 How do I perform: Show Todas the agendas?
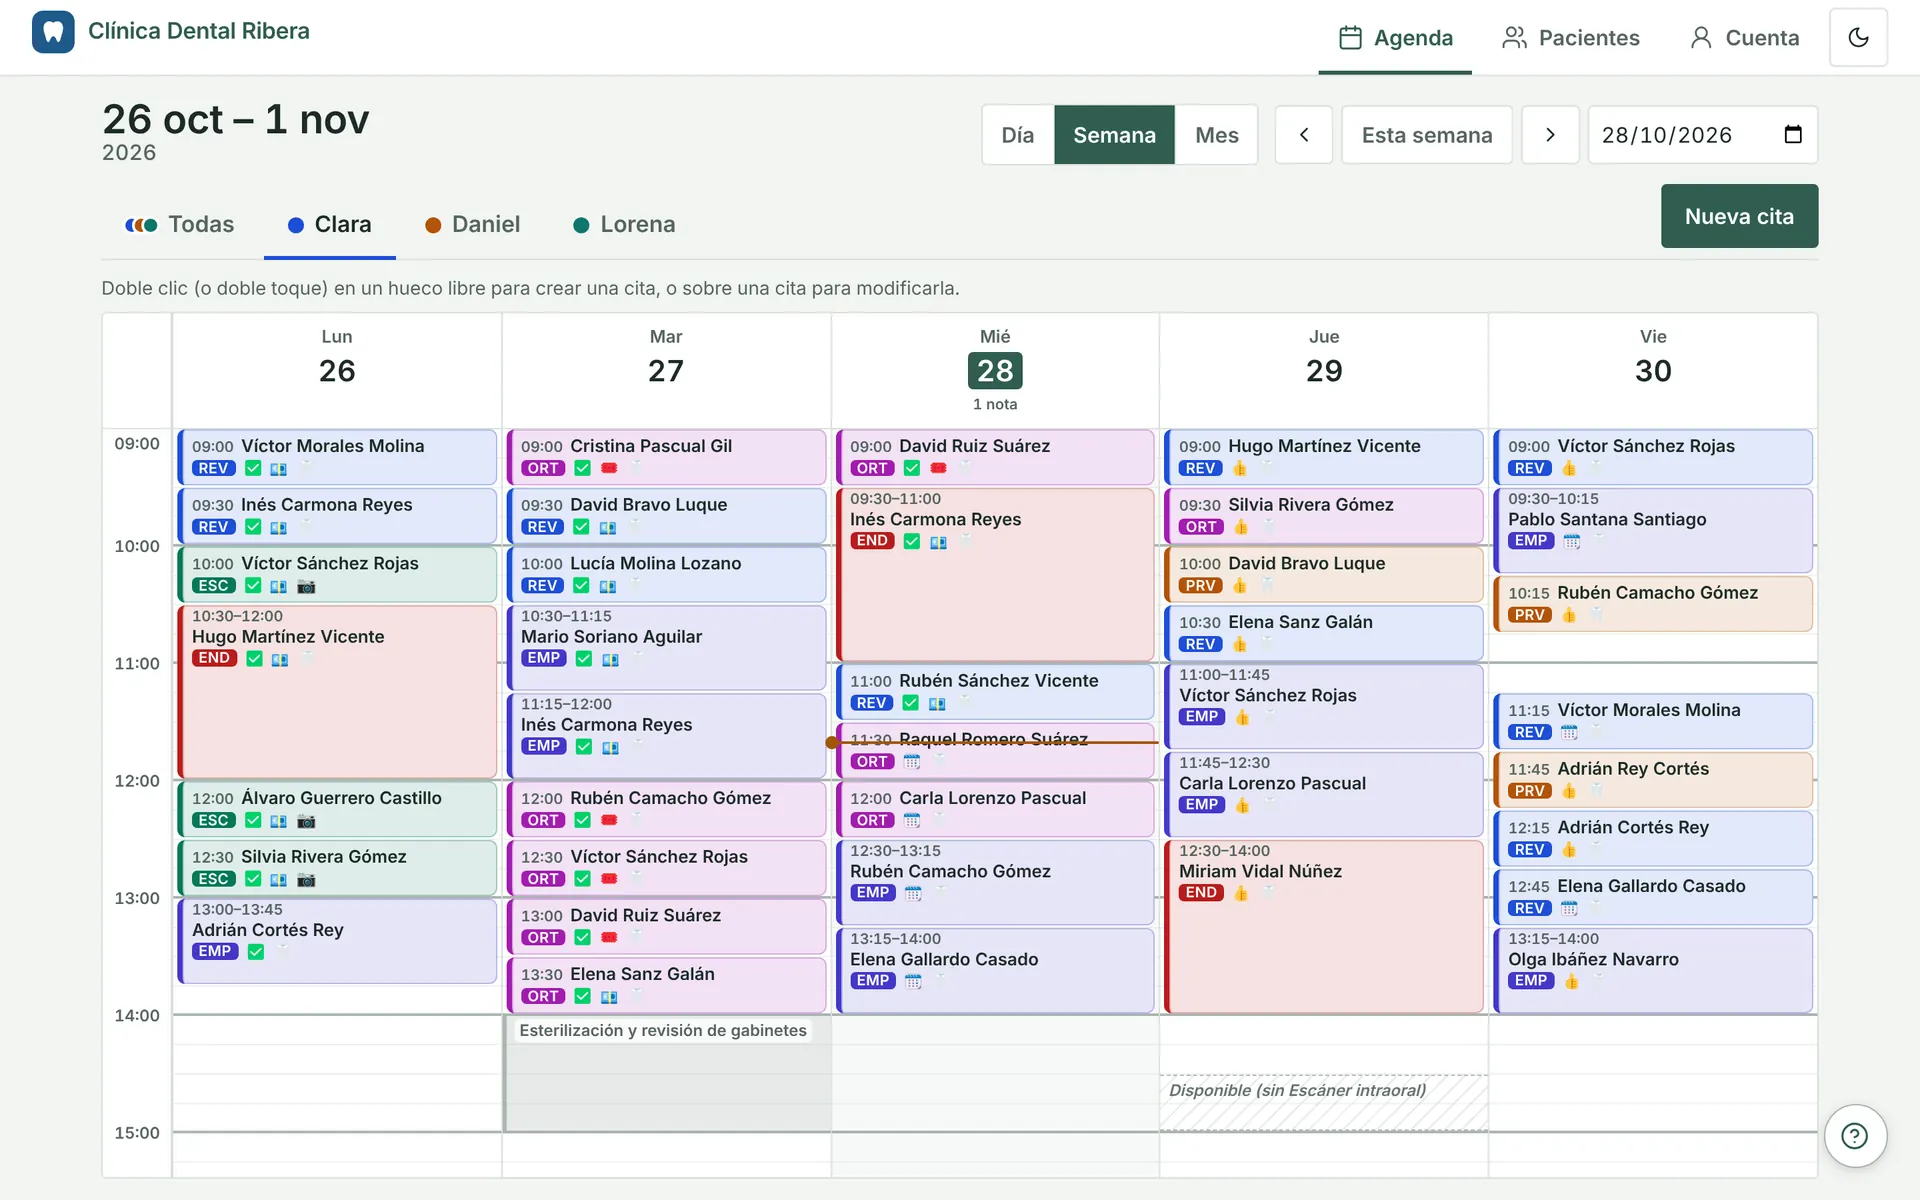click(x=179, y=224)
